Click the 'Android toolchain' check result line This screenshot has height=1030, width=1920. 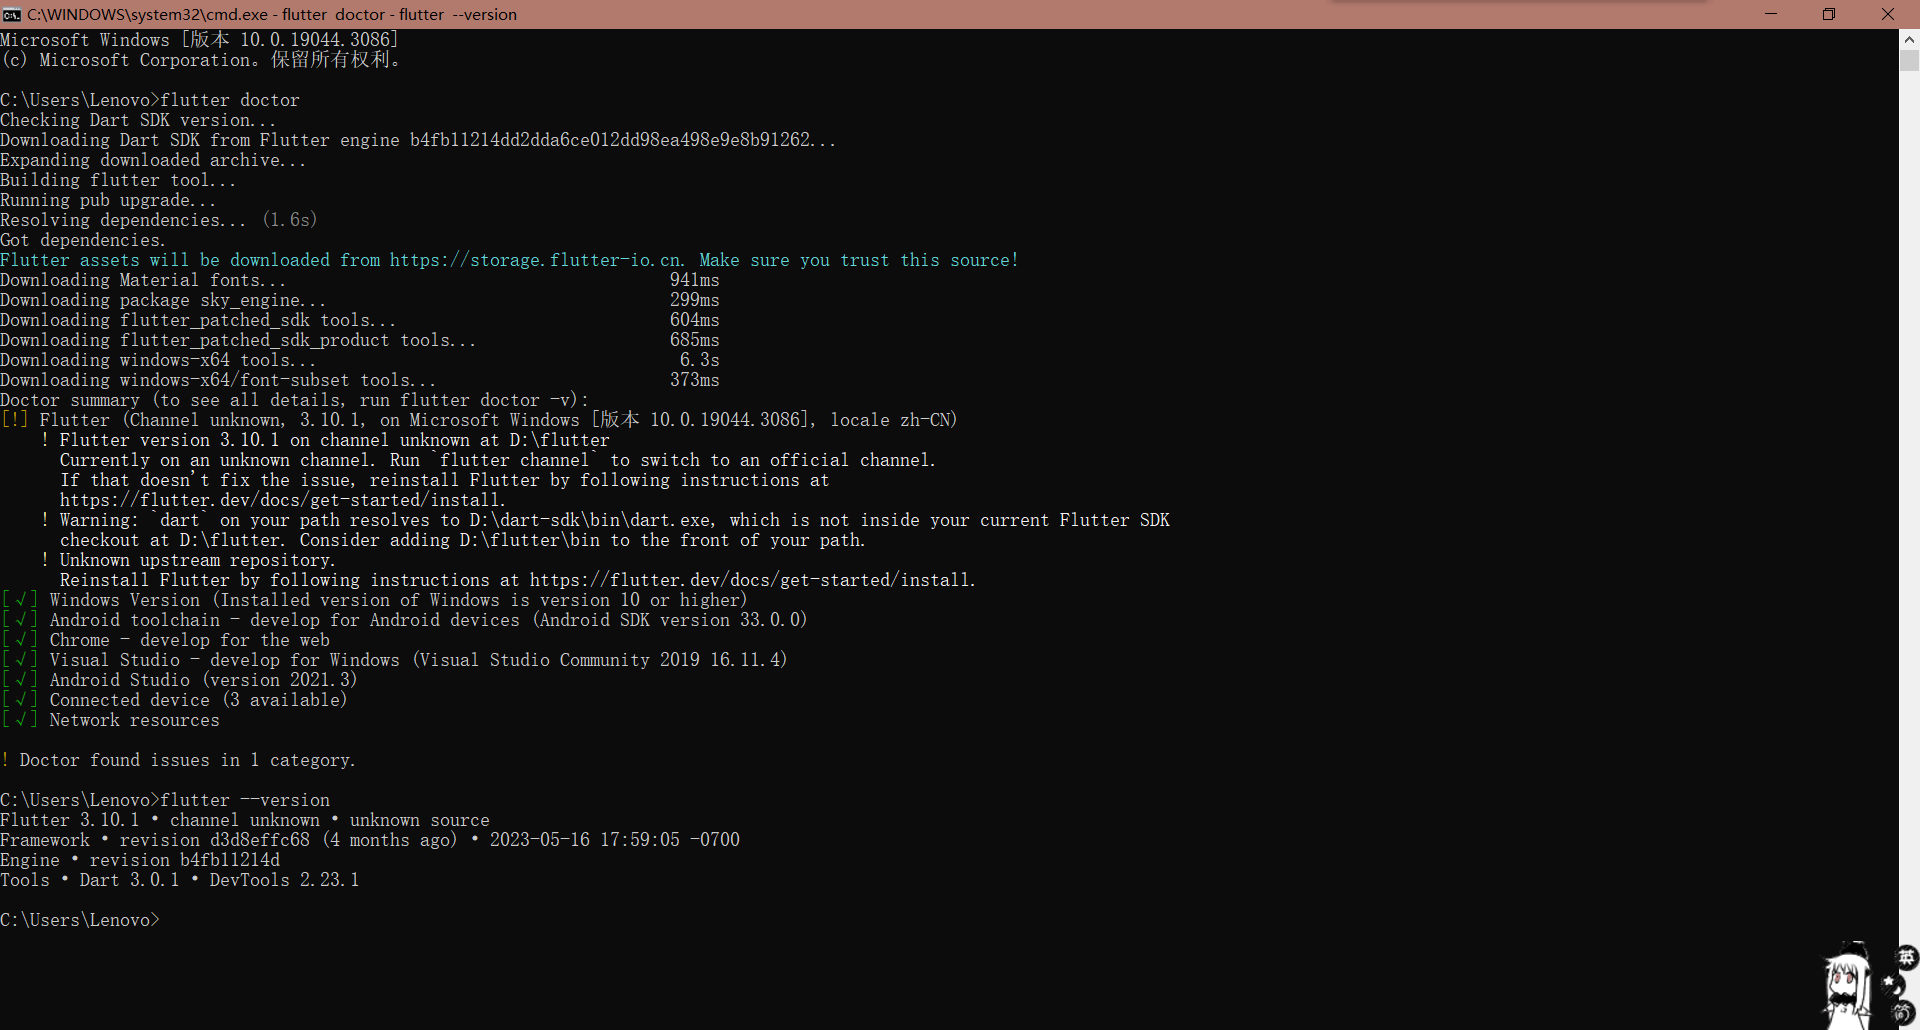pos(404,620)
